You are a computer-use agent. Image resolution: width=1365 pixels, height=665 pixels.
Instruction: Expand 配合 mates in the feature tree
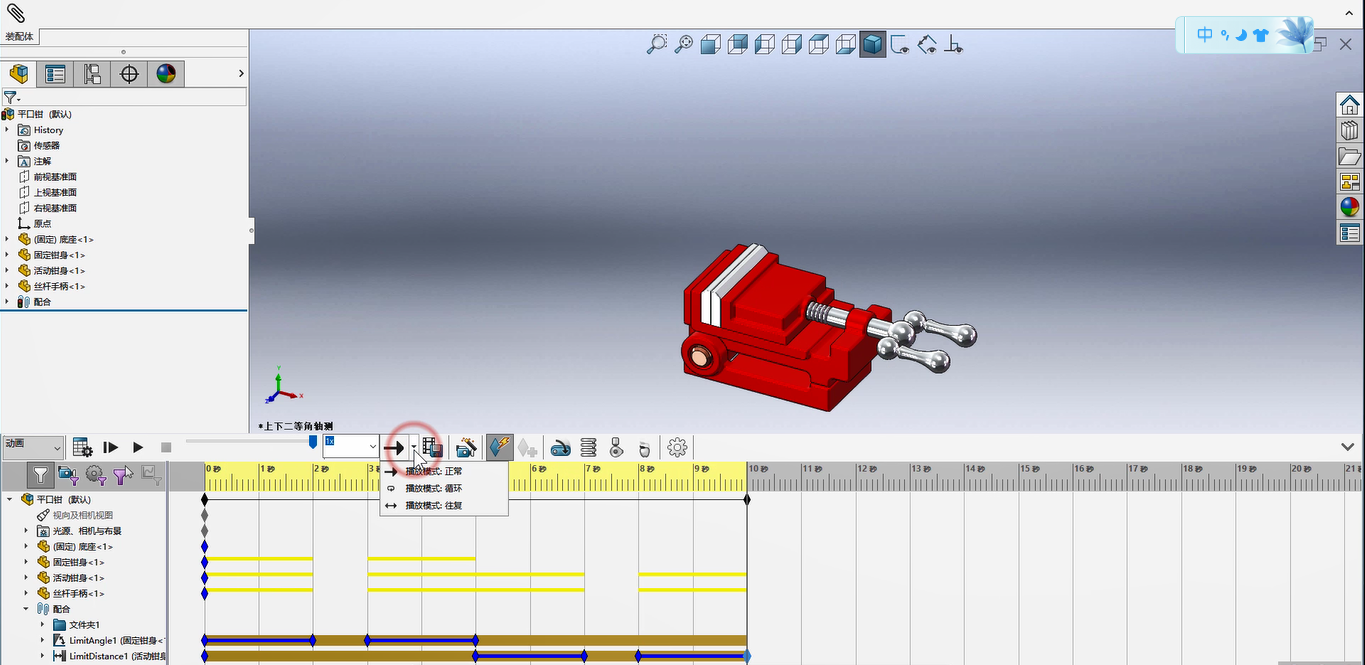pos(7,301)
